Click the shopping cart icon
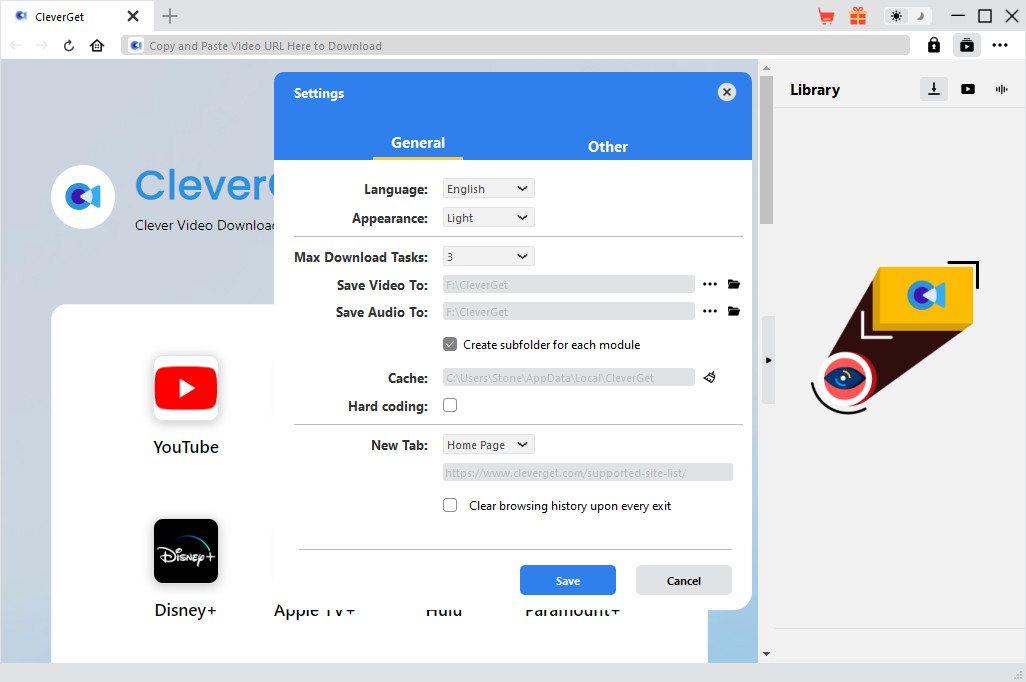 tap(826, 16)
